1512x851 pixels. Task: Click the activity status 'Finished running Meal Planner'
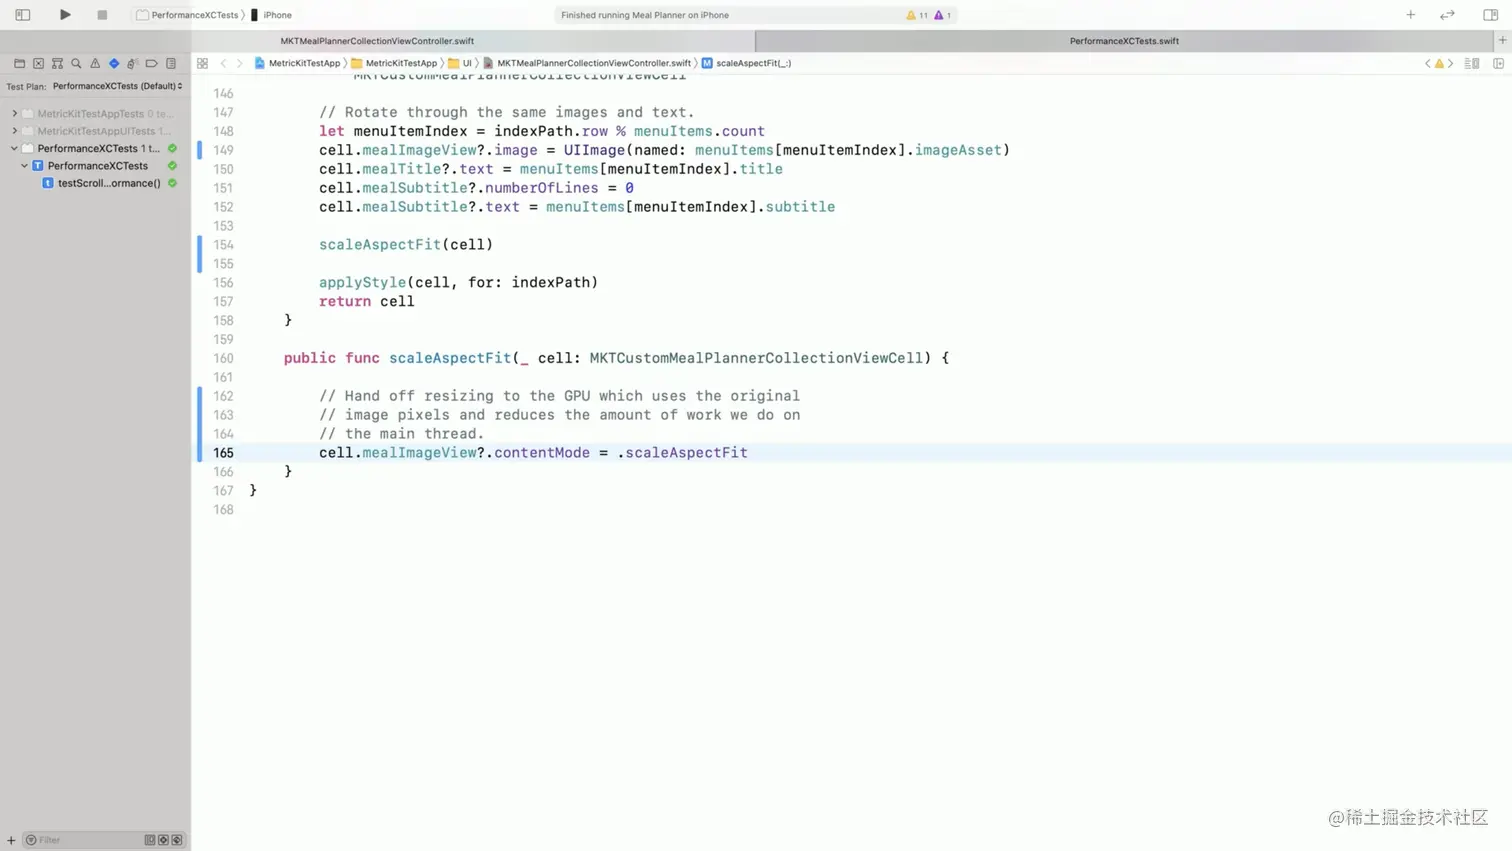click(645, 15)
